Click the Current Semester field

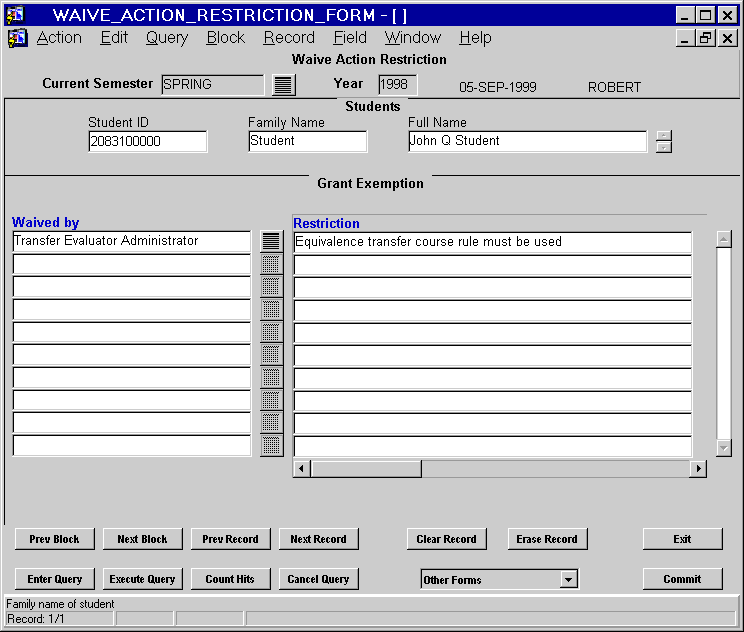point(213,85)
